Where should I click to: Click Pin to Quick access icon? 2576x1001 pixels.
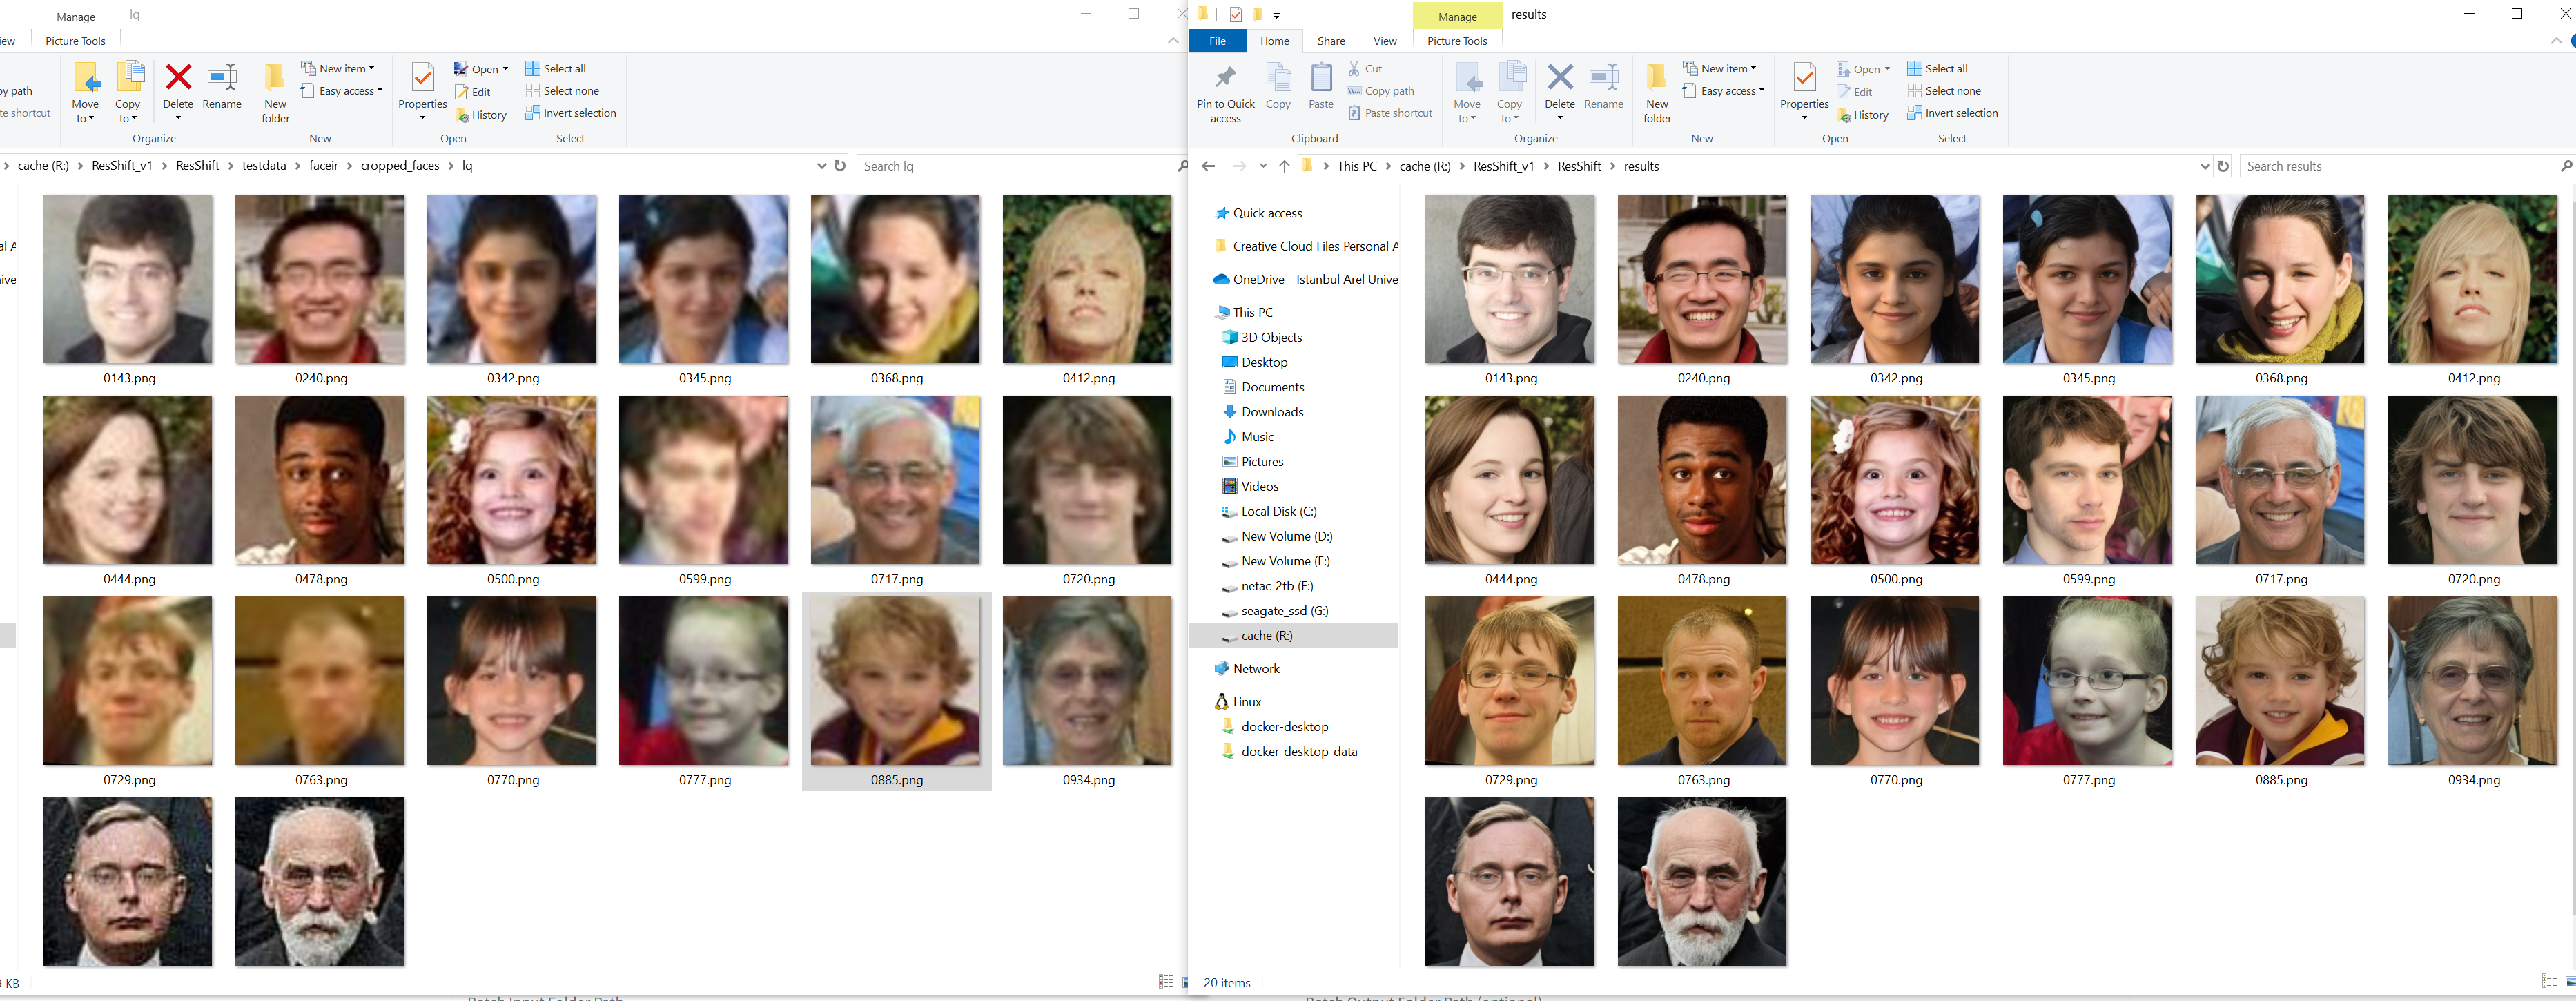1225,79
